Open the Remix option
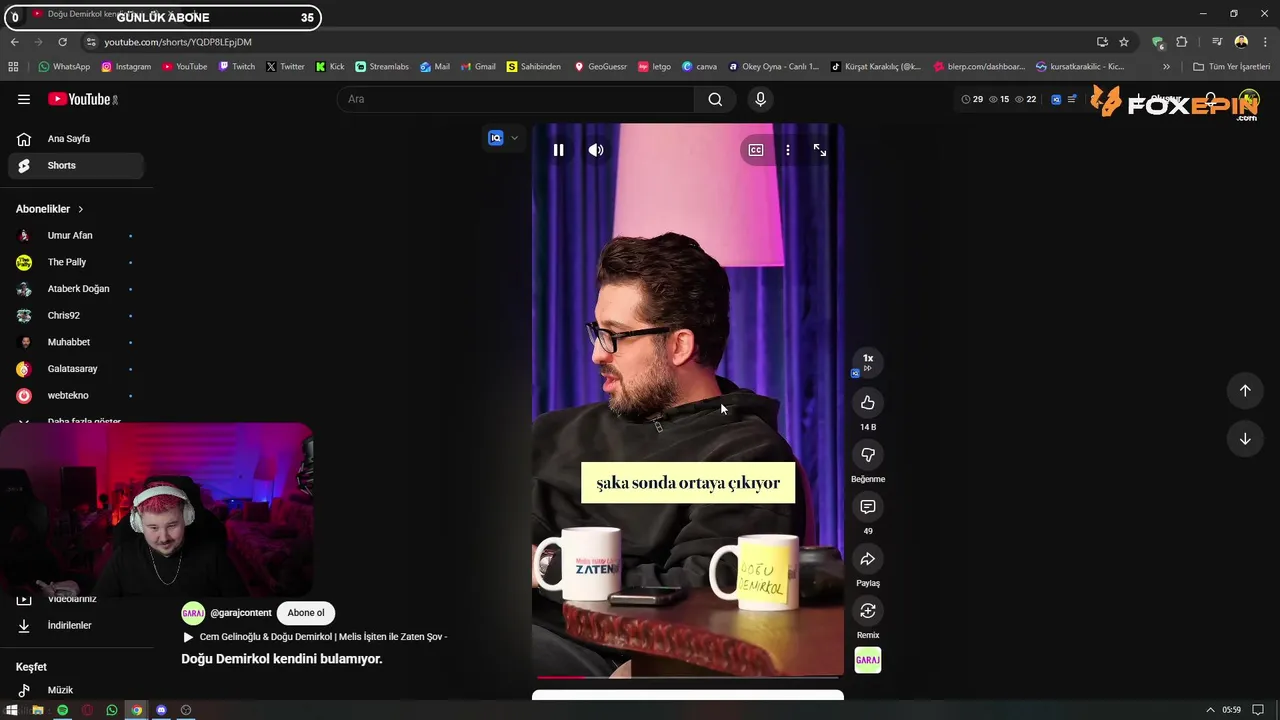 coord(868,611)
